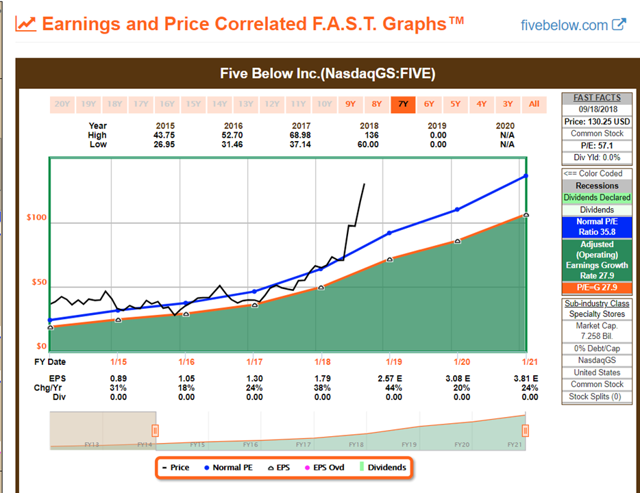
Task: Switch to the 5Y time range
Action: point(456,104)
